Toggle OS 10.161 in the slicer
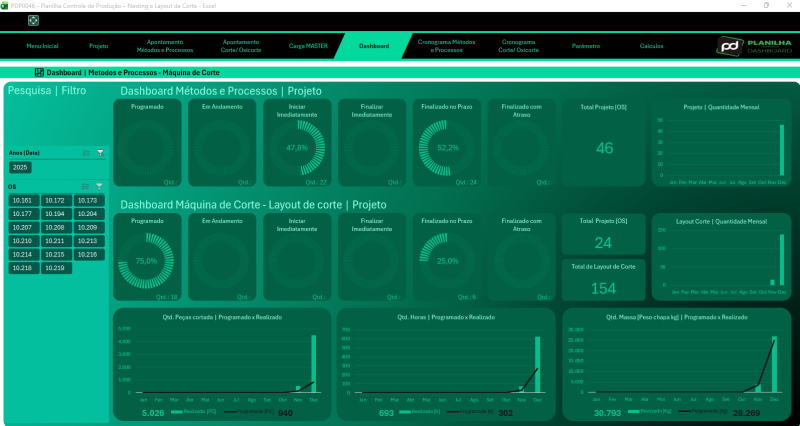The height and width of the screenshot is (426, 800). coord(24,201)
